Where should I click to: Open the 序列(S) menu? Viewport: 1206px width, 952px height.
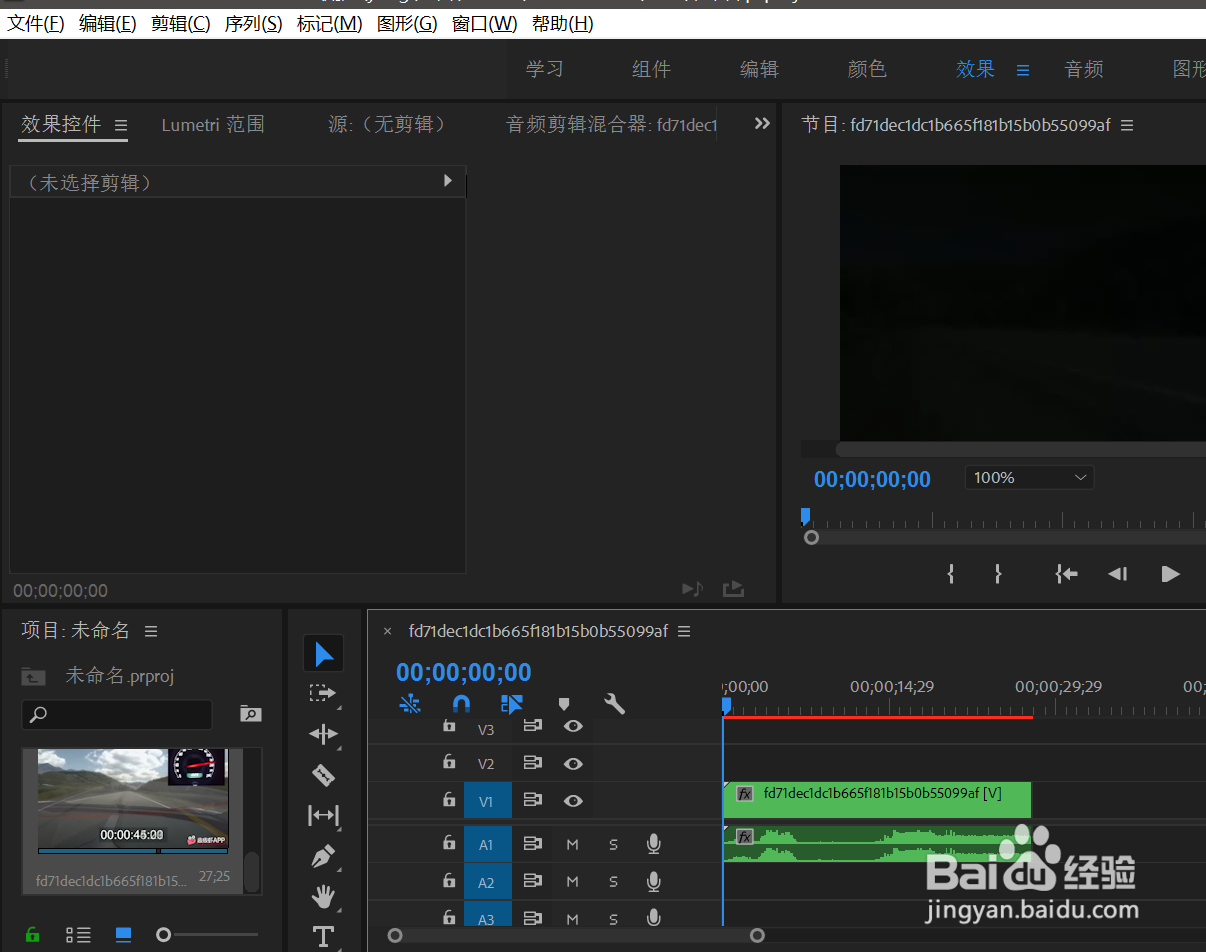(x=253, y=23)
